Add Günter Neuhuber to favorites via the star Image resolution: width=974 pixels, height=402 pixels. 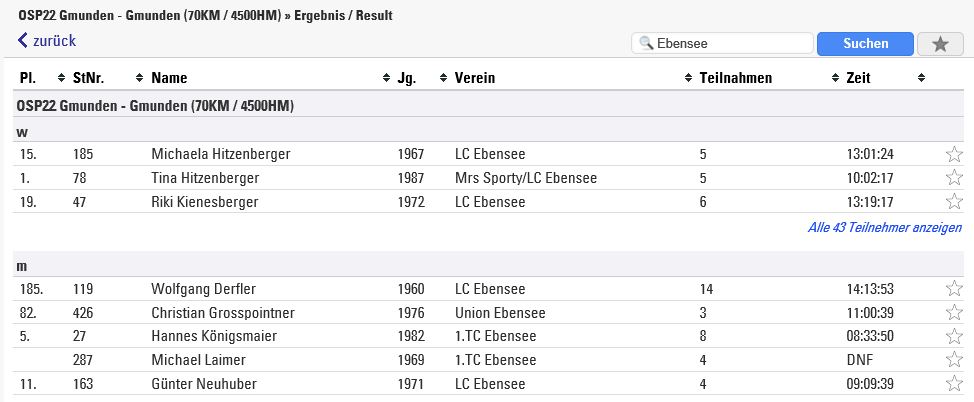coord(954,383)
